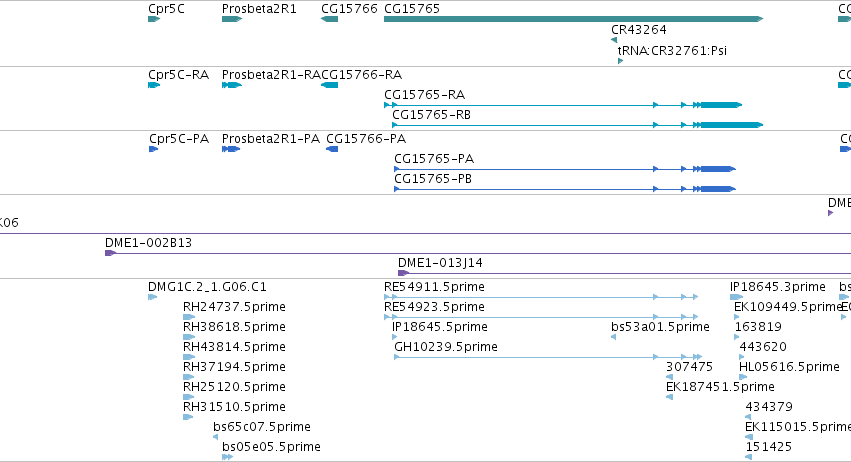Select the CG15765-RA transcript line

563,105
